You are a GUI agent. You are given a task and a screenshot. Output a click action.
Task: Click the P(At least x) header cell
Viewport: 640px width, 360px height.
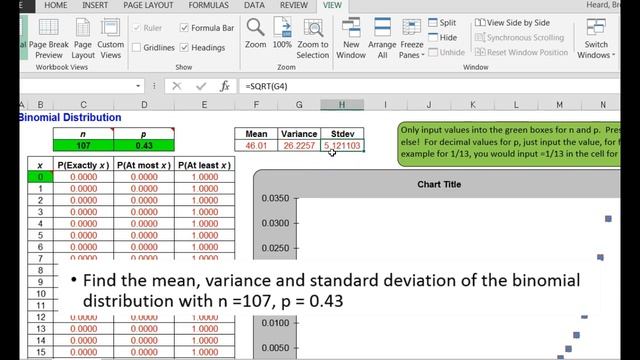click(x=204, y=165)
